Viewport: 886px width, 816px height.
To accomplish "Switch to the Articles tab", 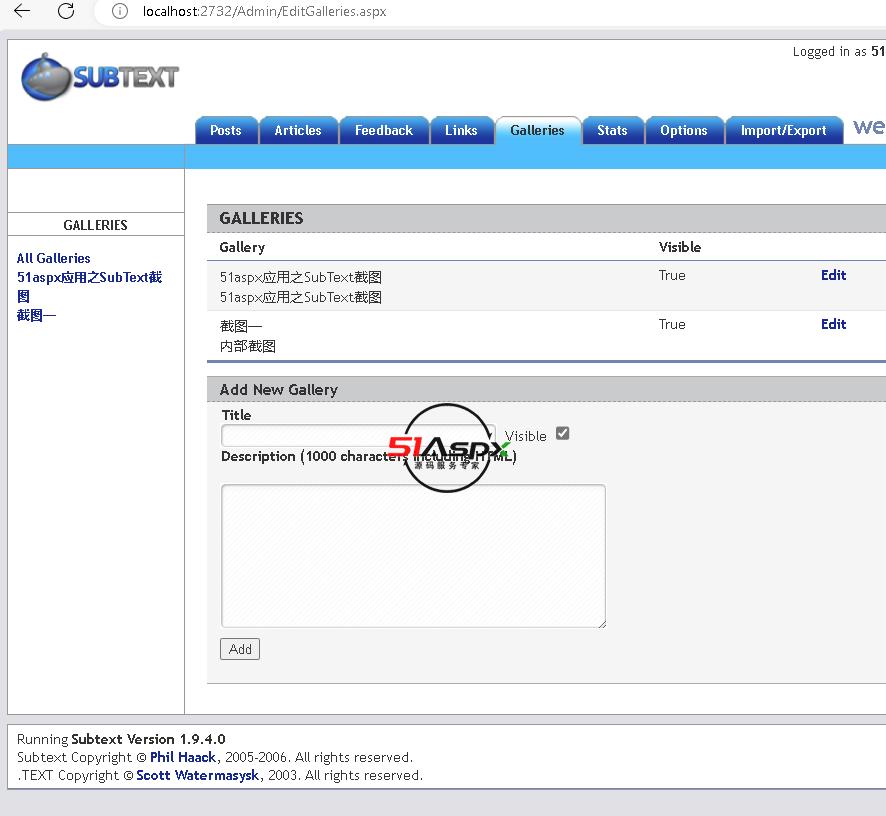I will tap(298, 130).
